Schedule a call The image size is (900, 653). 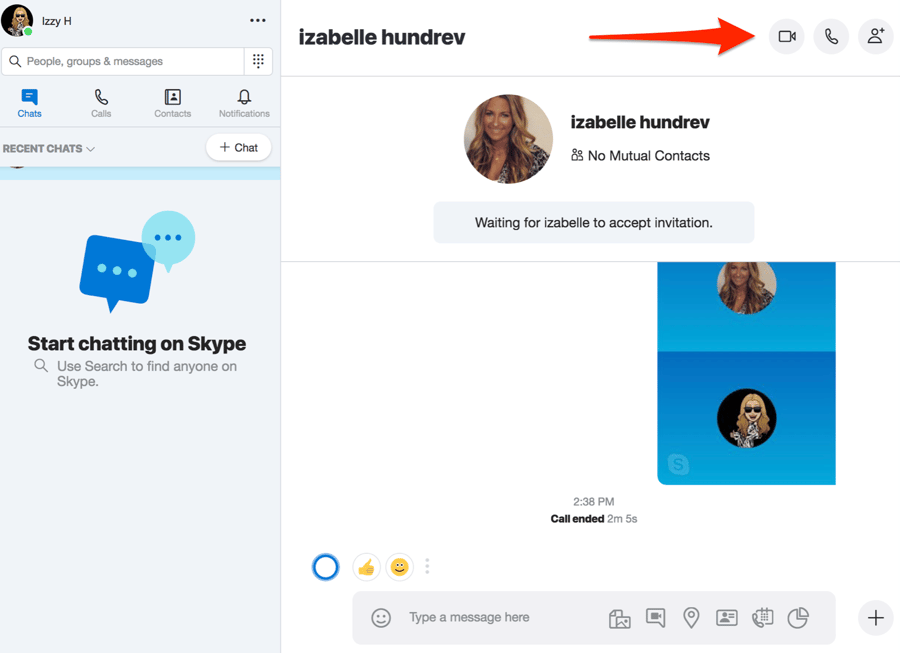click(763, 618)
